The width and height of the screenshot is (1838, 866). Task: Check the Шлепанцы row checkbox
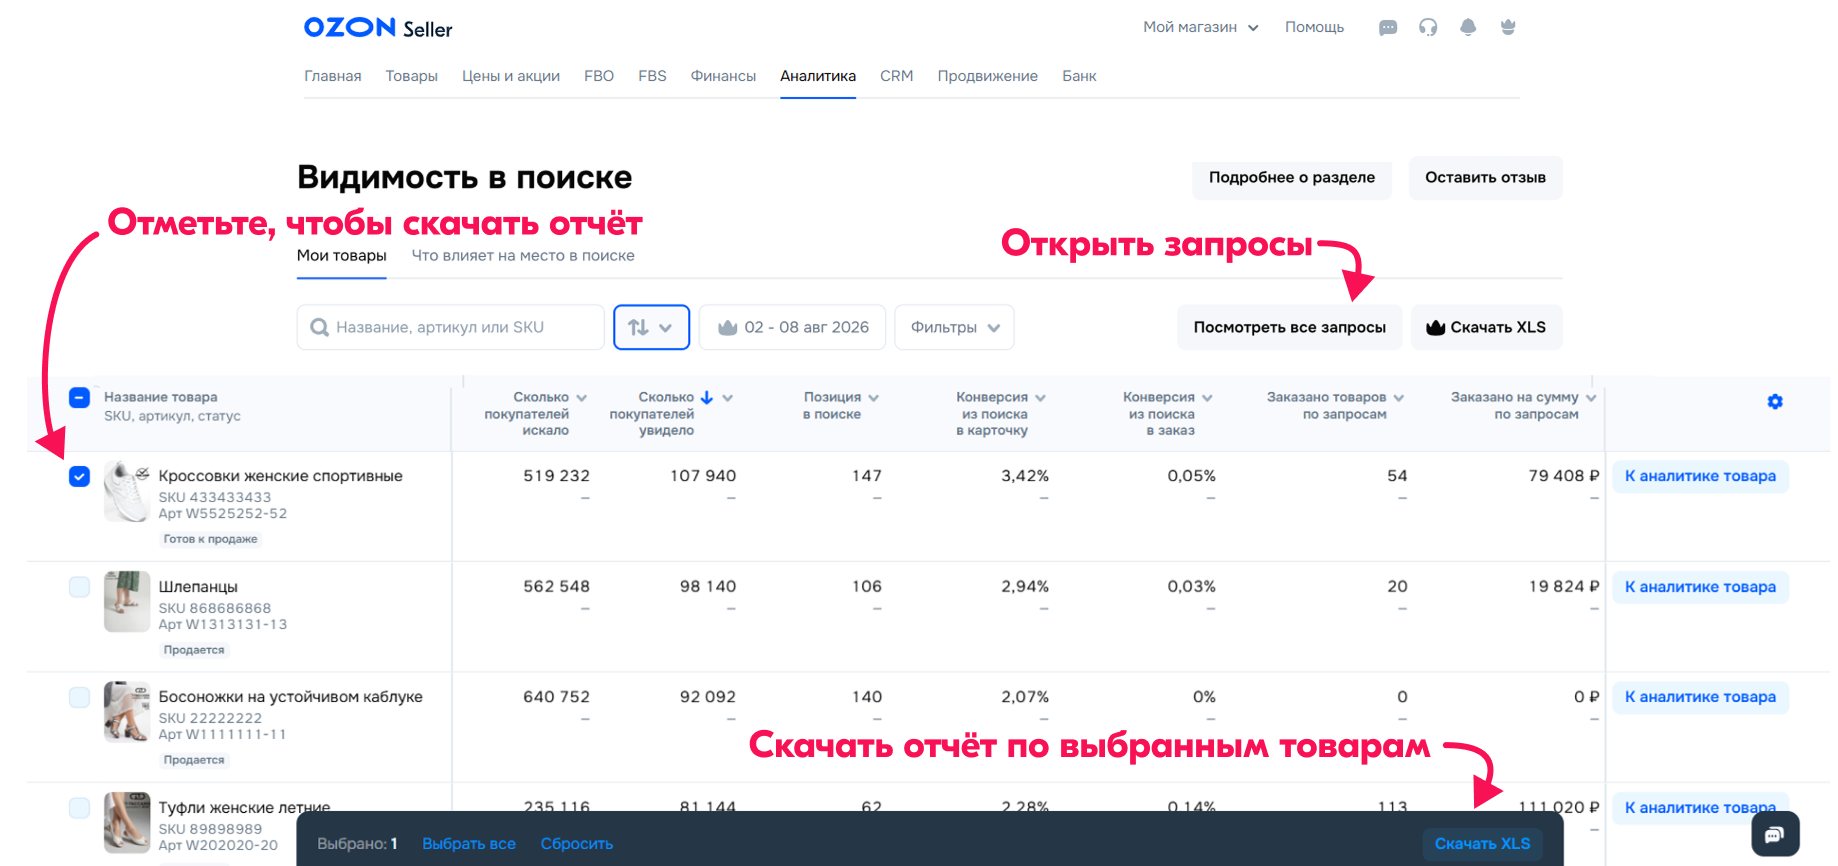point(80,587)
